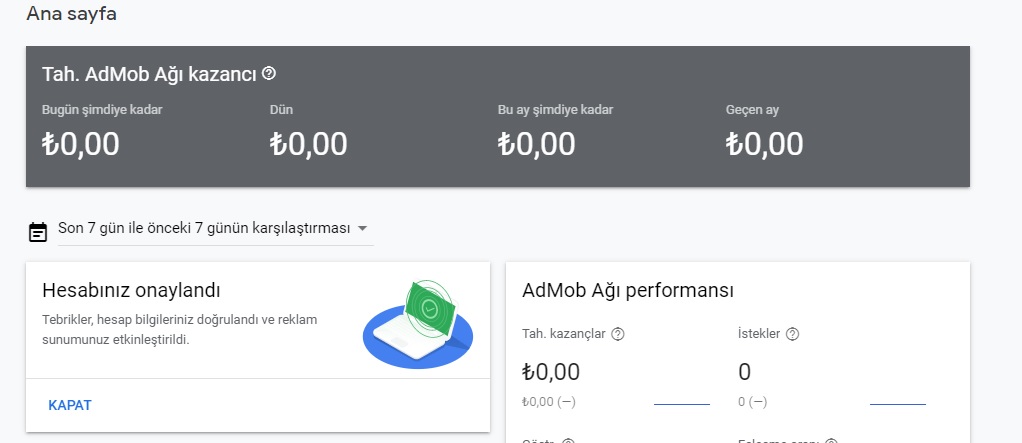Click the AdMob Ağı performansı heading
The width and height of the screenshot is (1022, 443).
[628, 291]
